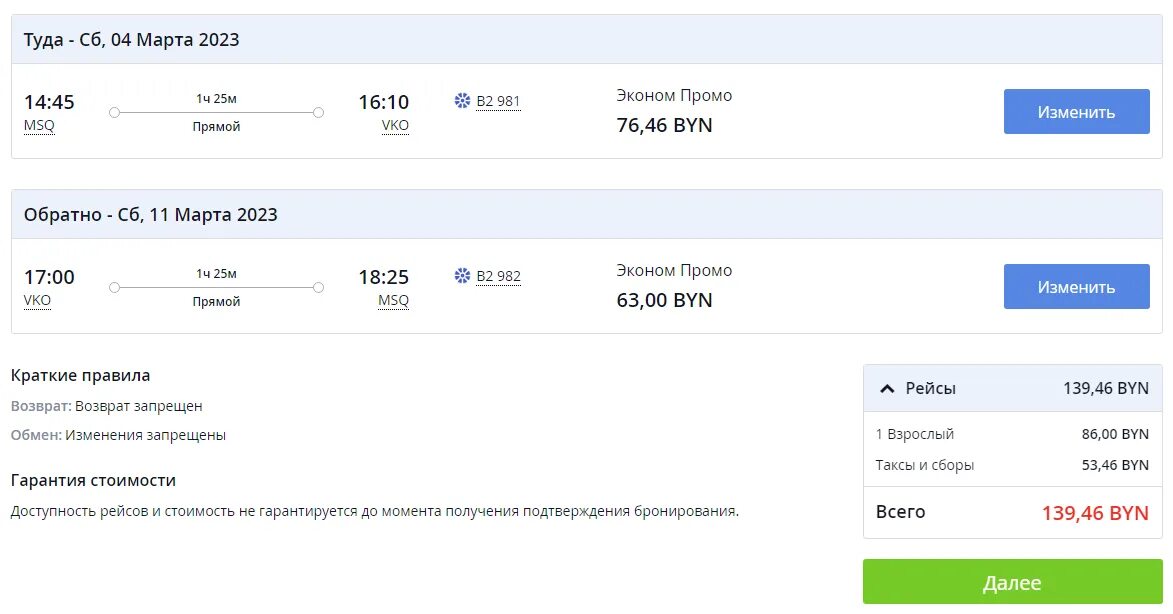Open flight number B2 981 details
The width and height of the screenshot is (1173, 614).
pos(498,101)
